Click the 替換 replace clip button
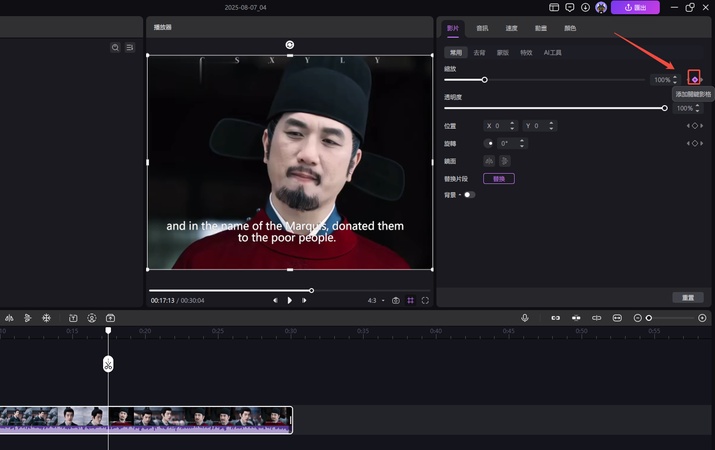 click(499, 179)
